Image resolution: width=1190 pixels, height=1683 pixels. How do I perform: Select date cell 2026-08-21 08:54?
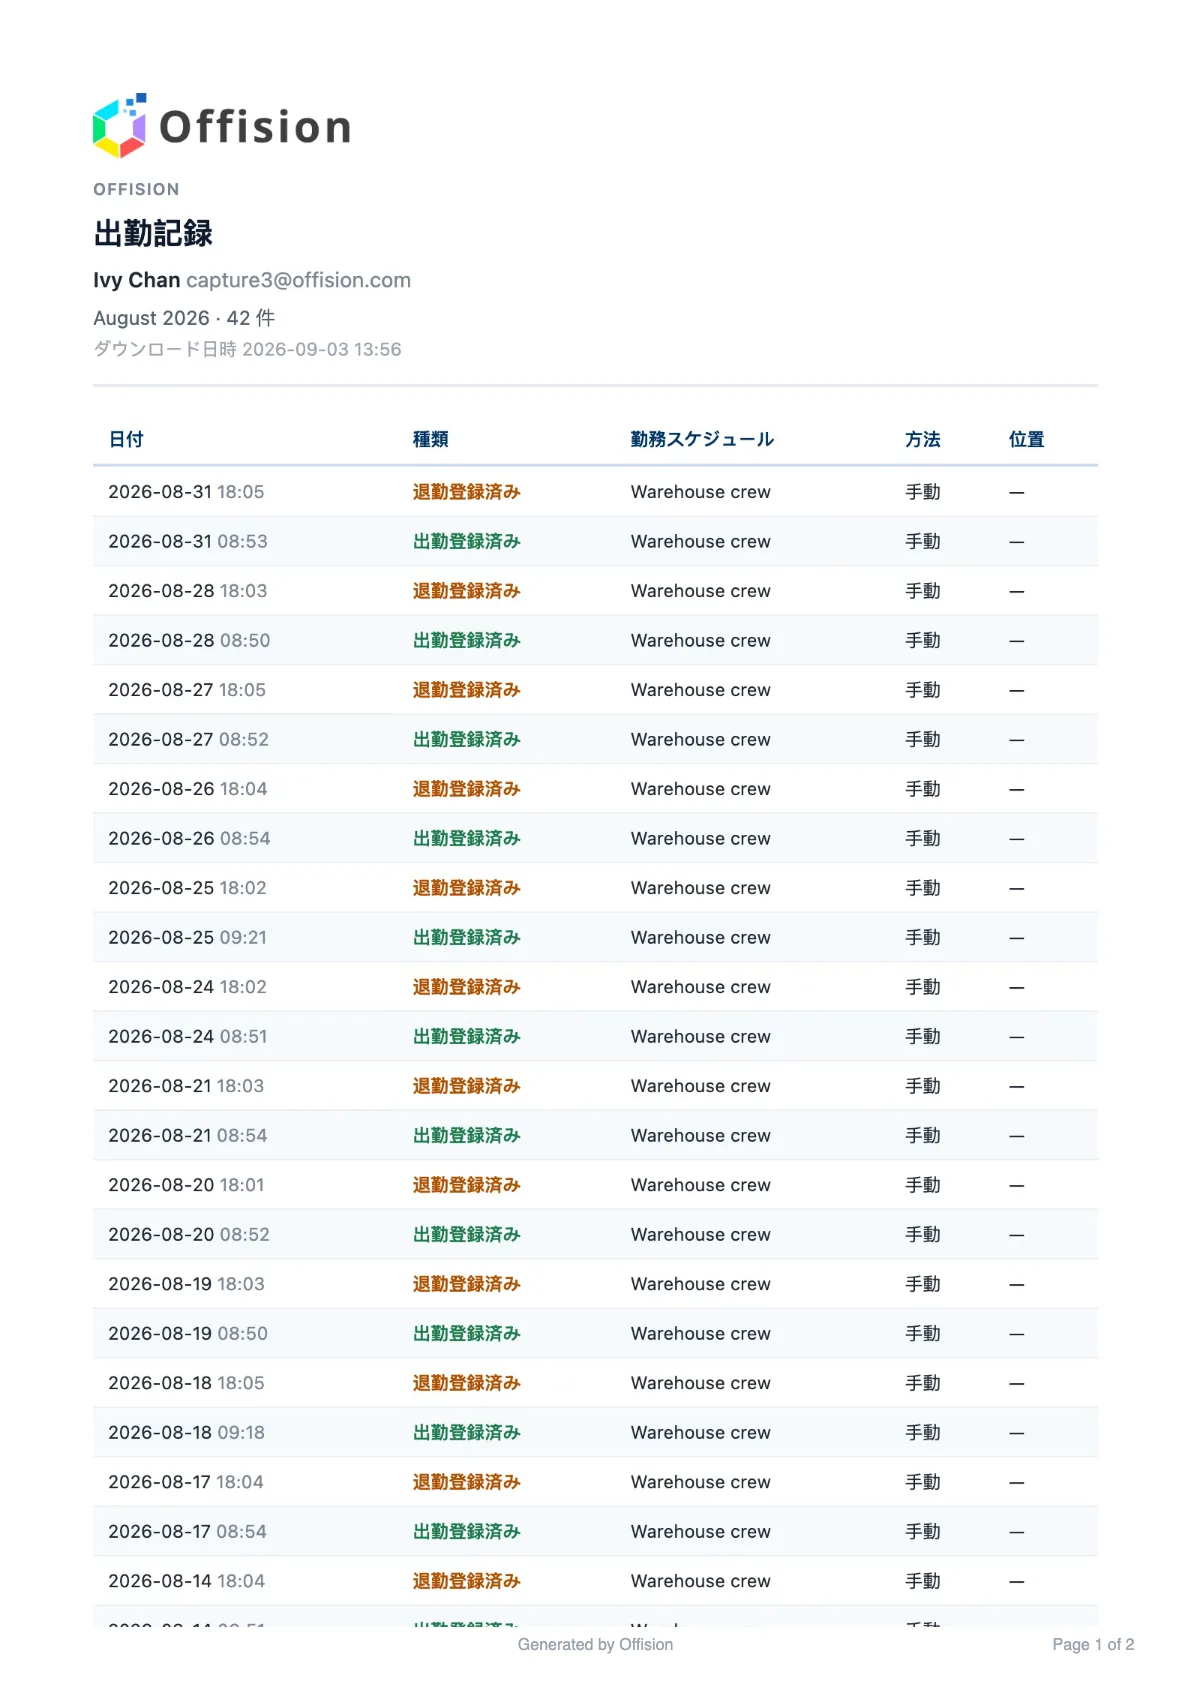point(188,1135)
